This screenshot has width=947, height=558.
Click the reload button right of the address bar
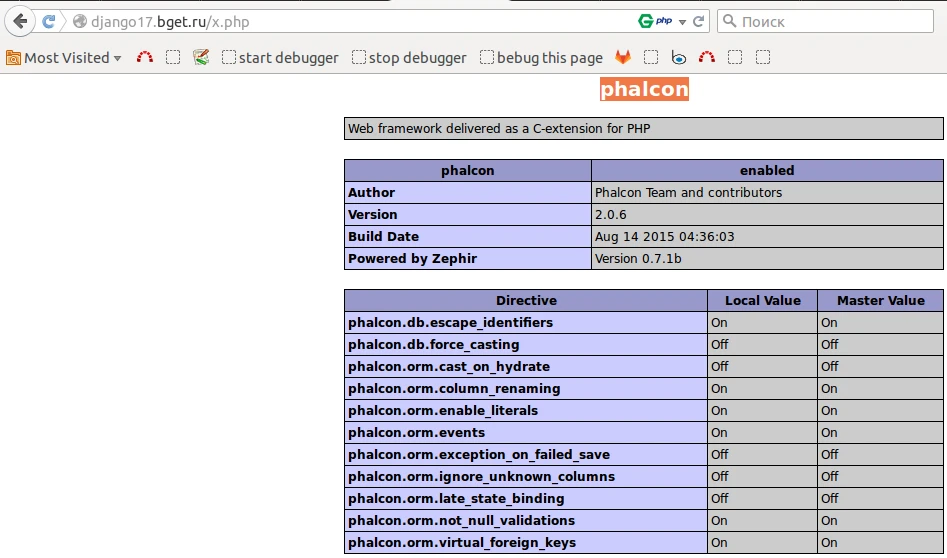pyautogui.click(x=700, y=21)
